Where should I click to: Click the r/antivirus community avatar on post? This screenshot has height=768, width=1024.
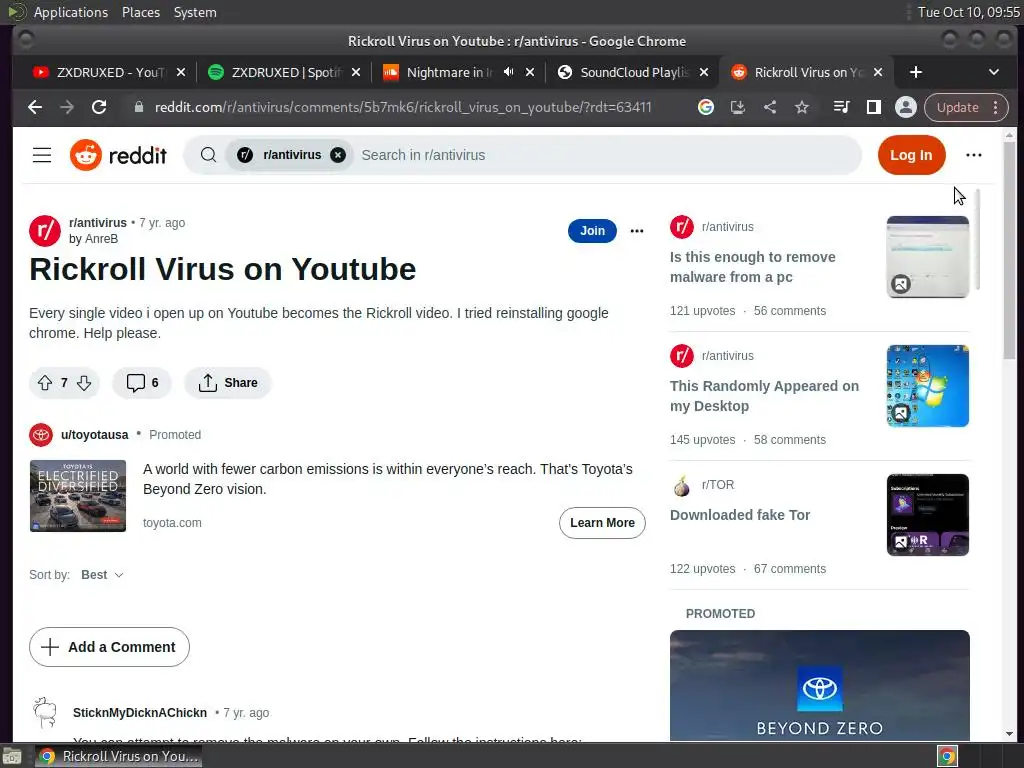pyautogui.click(x=45, y=231)
